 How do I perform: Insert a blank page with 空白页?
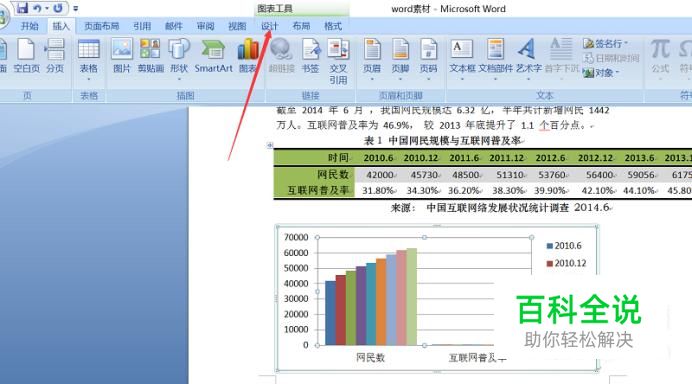pos(26,56)
